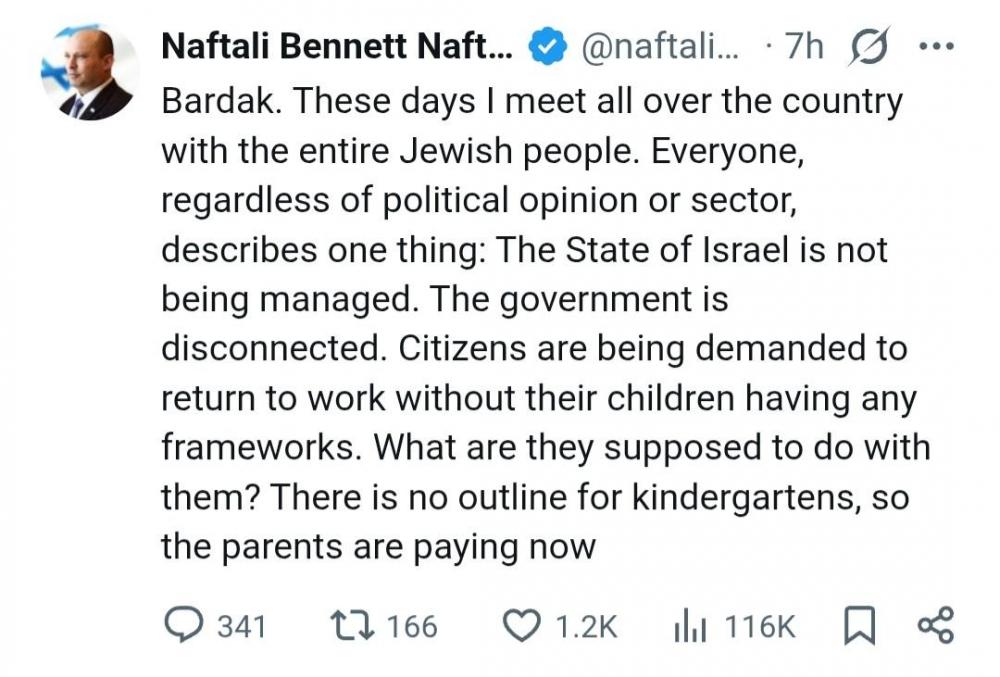Click the reply speech bubble icon
This screenshot has height=677, width=1000.
point(183,626)
